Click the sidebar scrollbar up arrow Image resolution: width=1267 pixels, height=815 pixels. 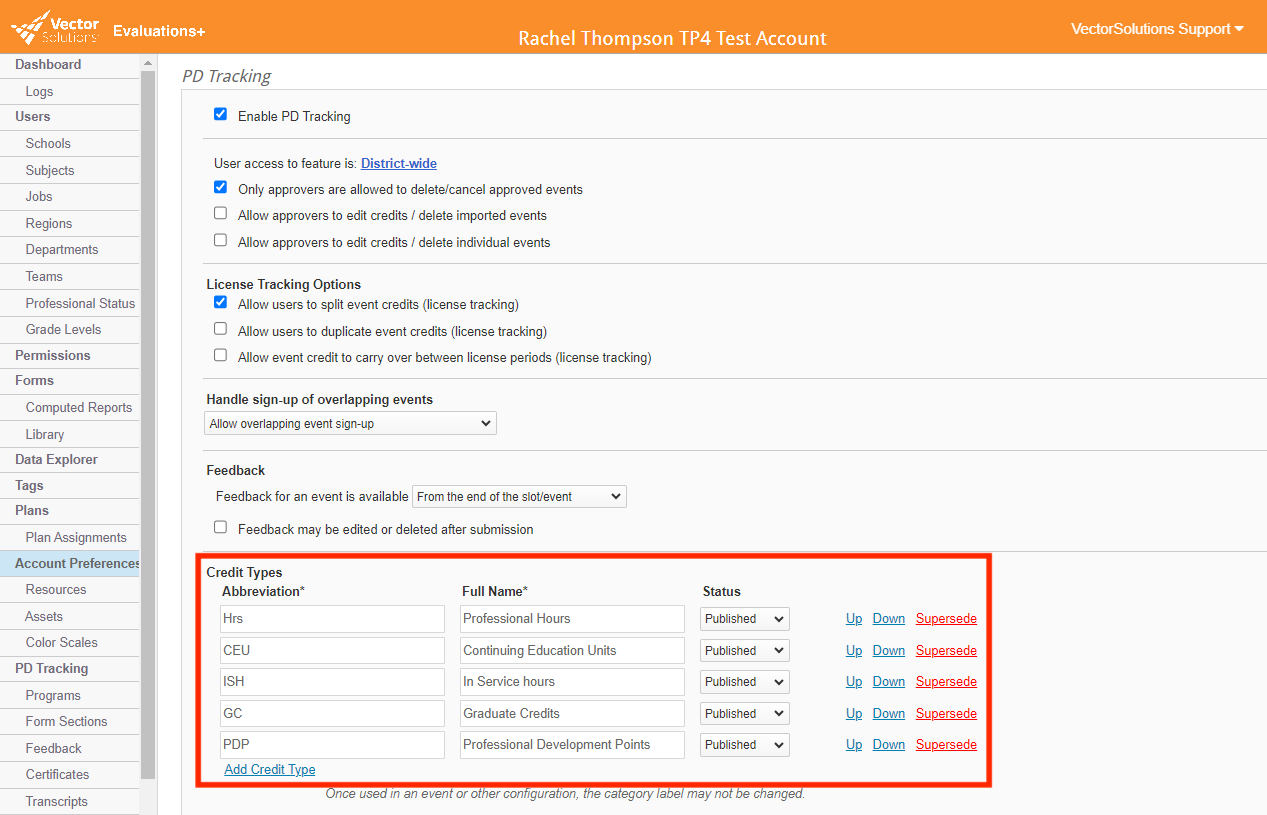[149, 62]
